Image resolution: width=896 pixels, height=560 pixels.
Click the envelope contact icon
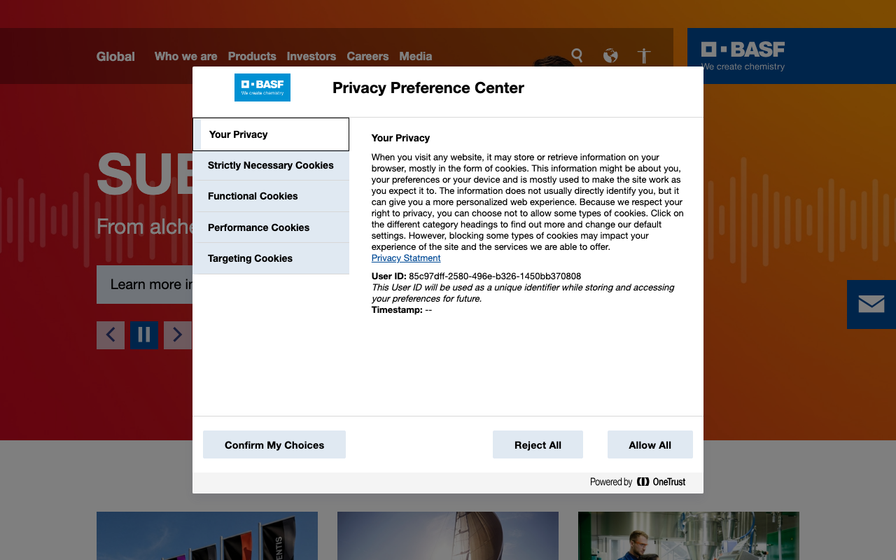(x=871, y=304)
